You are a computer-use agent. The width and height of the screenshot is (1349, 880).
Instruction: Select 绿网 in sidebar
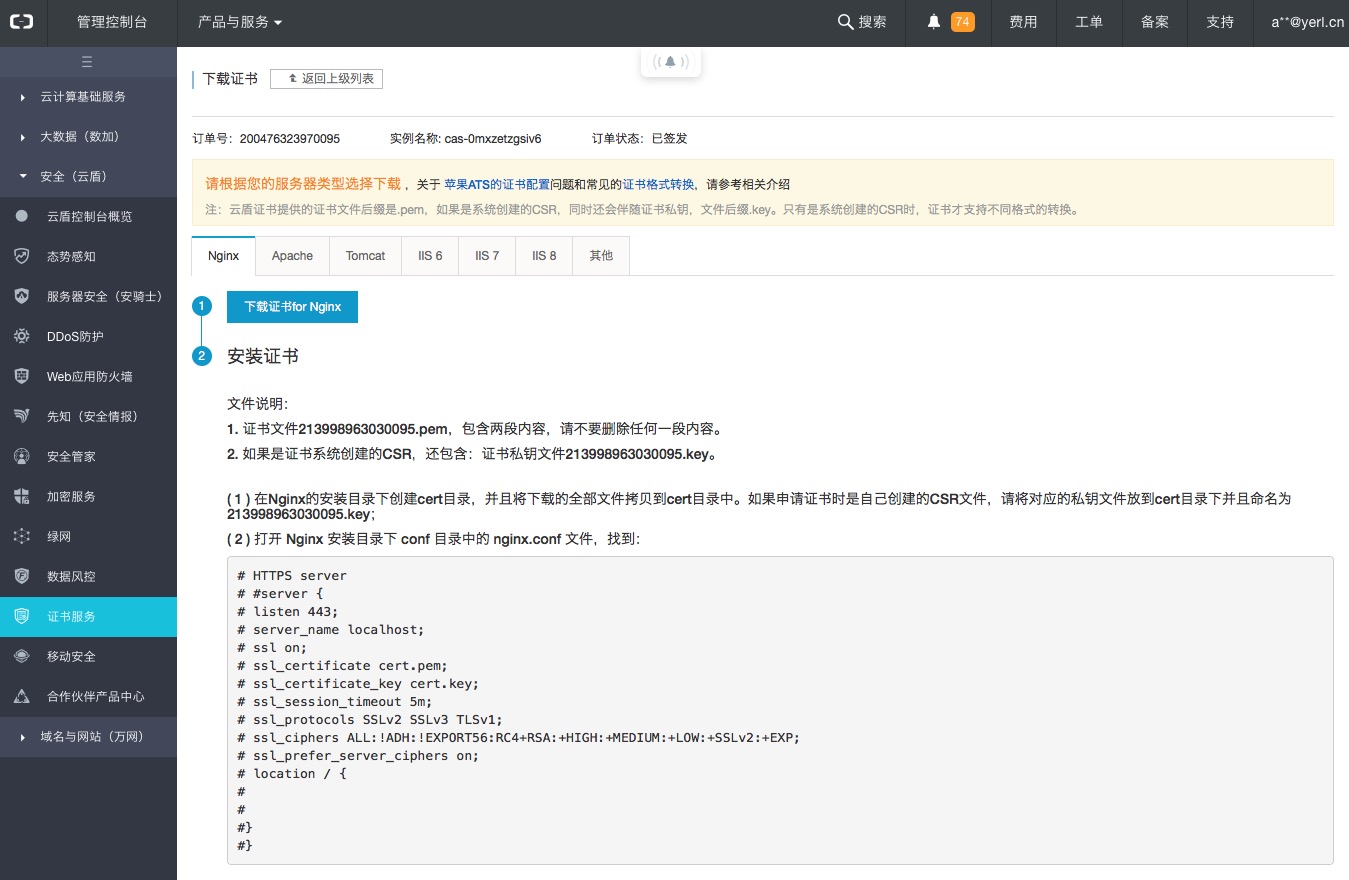88,536
